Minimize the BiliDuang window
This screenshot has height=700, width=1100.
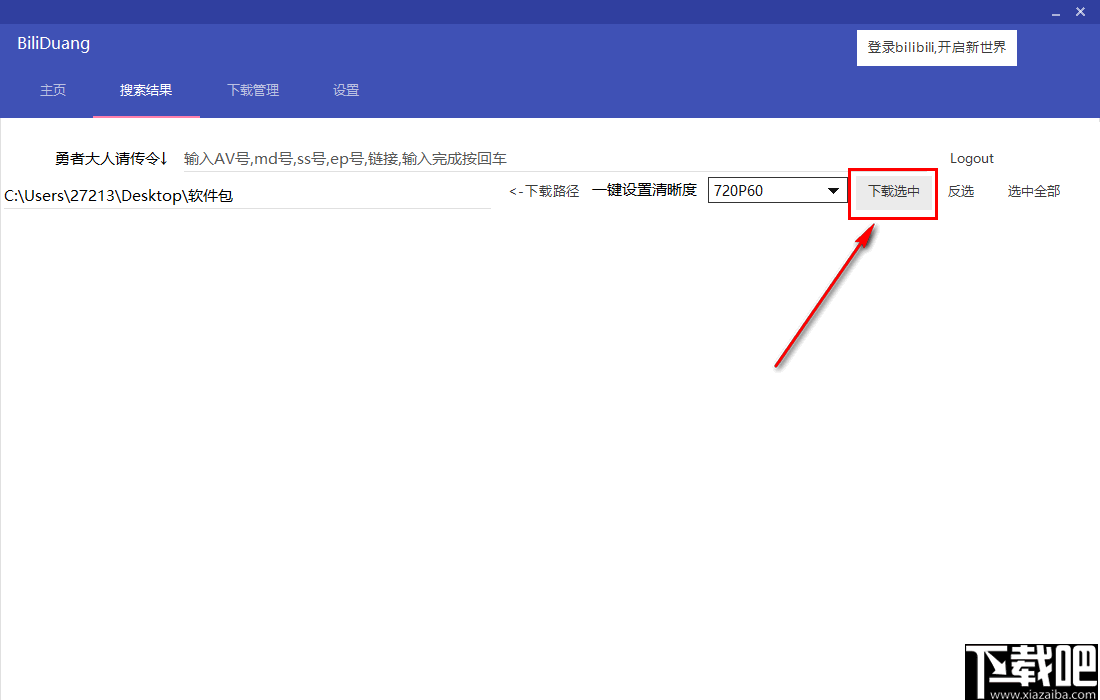coord(1055,12)
